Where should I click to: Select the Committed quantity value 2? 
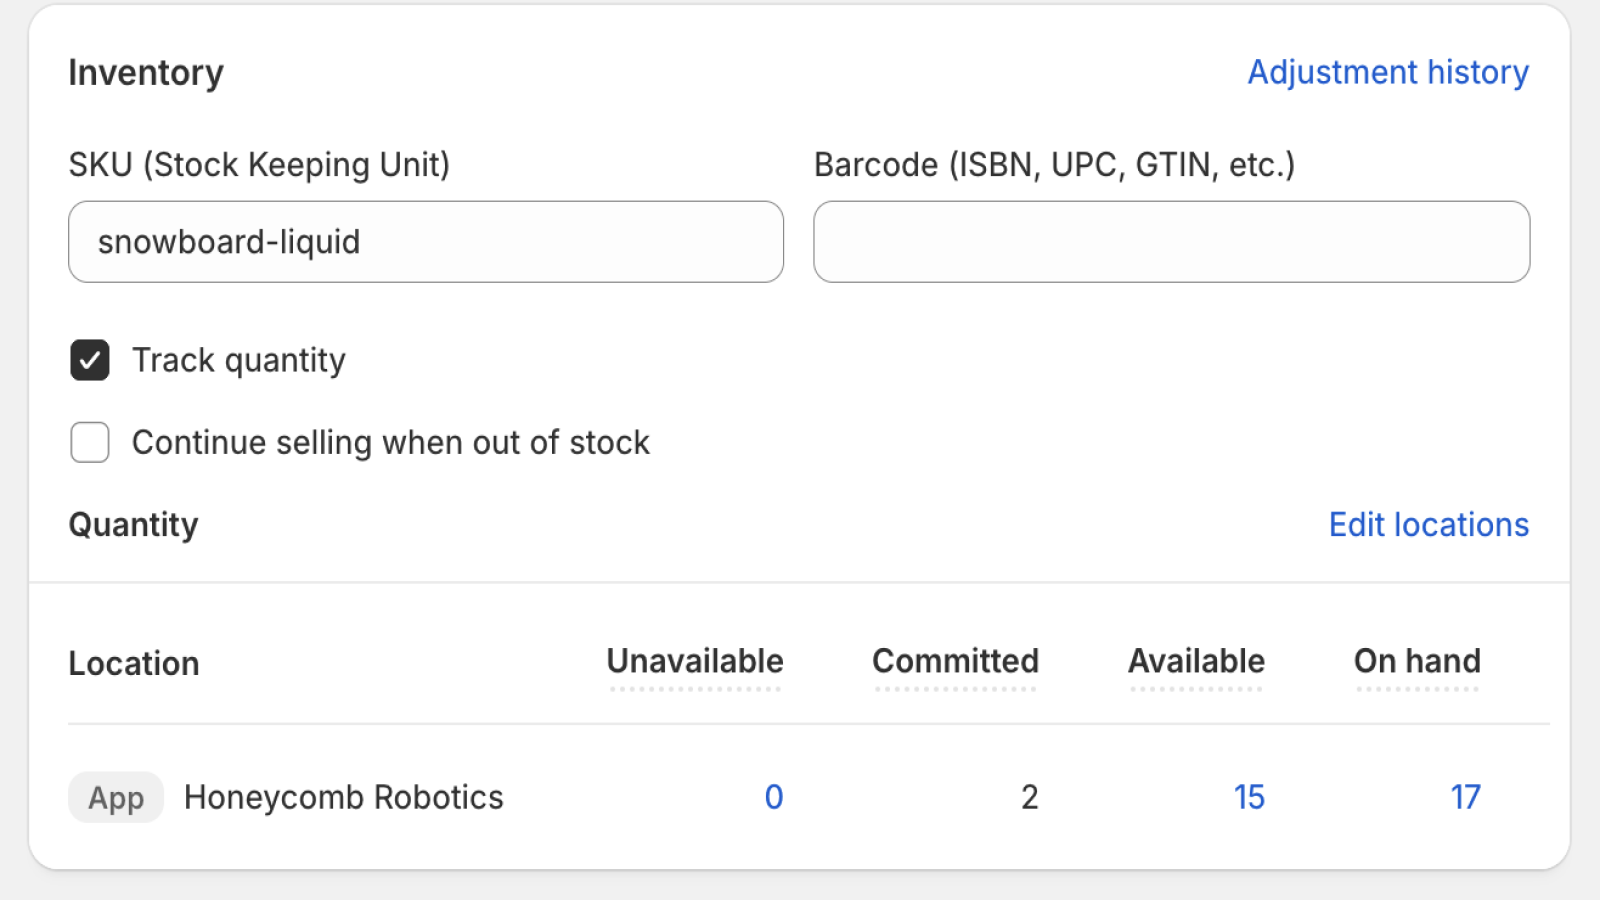coord(1030,797)
